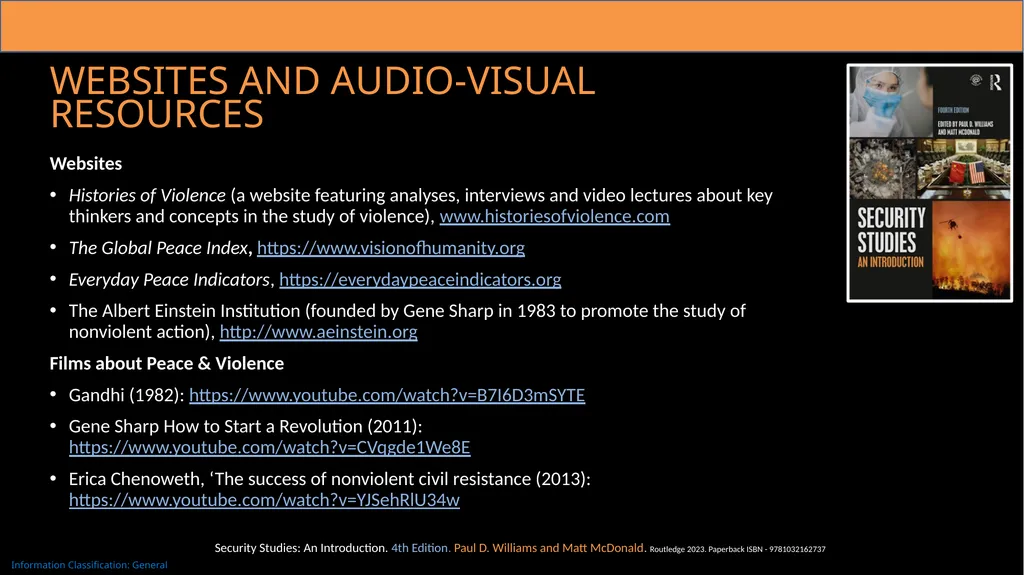Click the 'Histories of Violence' italic title
Viewport: 1024px width, 575px height.
(x=147, y=195)
